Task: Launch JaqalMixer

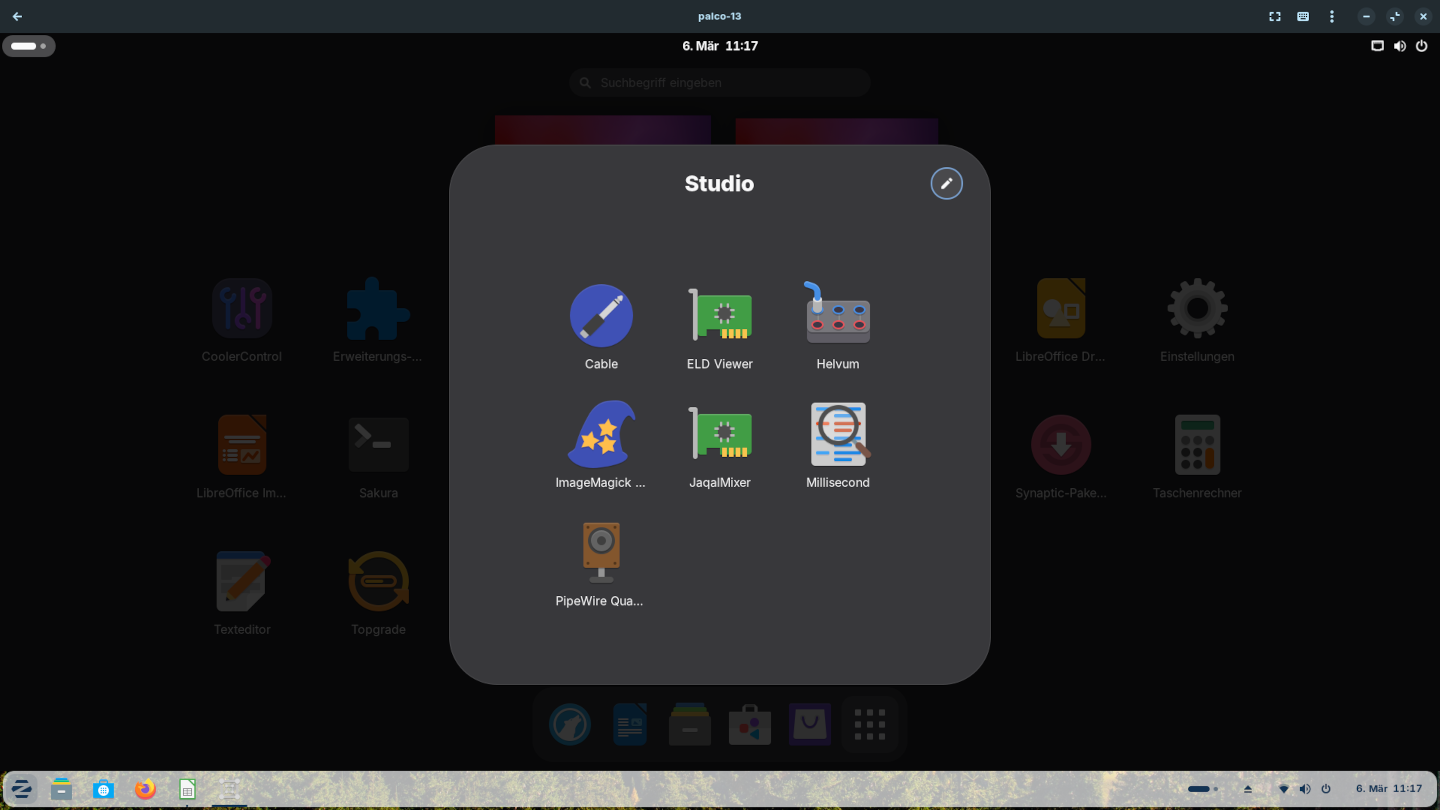Action: click(720, 435)
